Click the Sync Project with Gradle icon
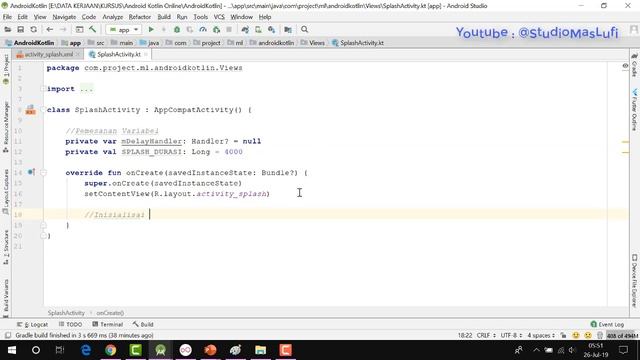This screenshot has height=360, width=640. click(245, 29)
